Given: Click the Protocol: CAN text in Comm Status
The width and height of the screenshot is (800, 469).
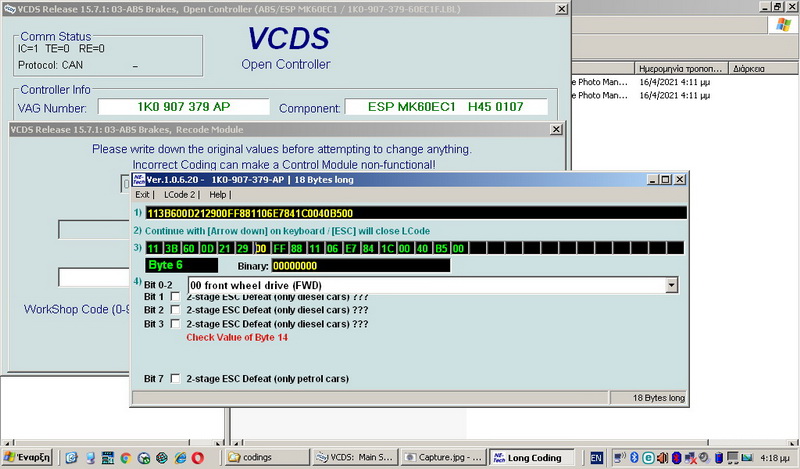Looking at the screenshot, I should coord(51,65).
